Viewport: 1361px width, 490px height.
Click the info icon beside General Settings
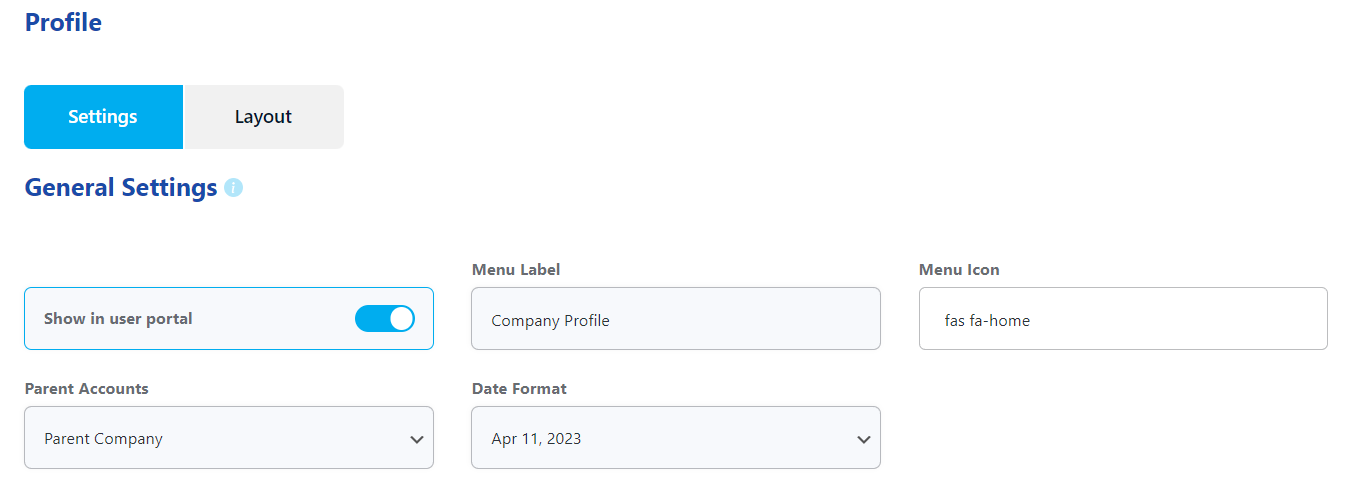(233, 188)
